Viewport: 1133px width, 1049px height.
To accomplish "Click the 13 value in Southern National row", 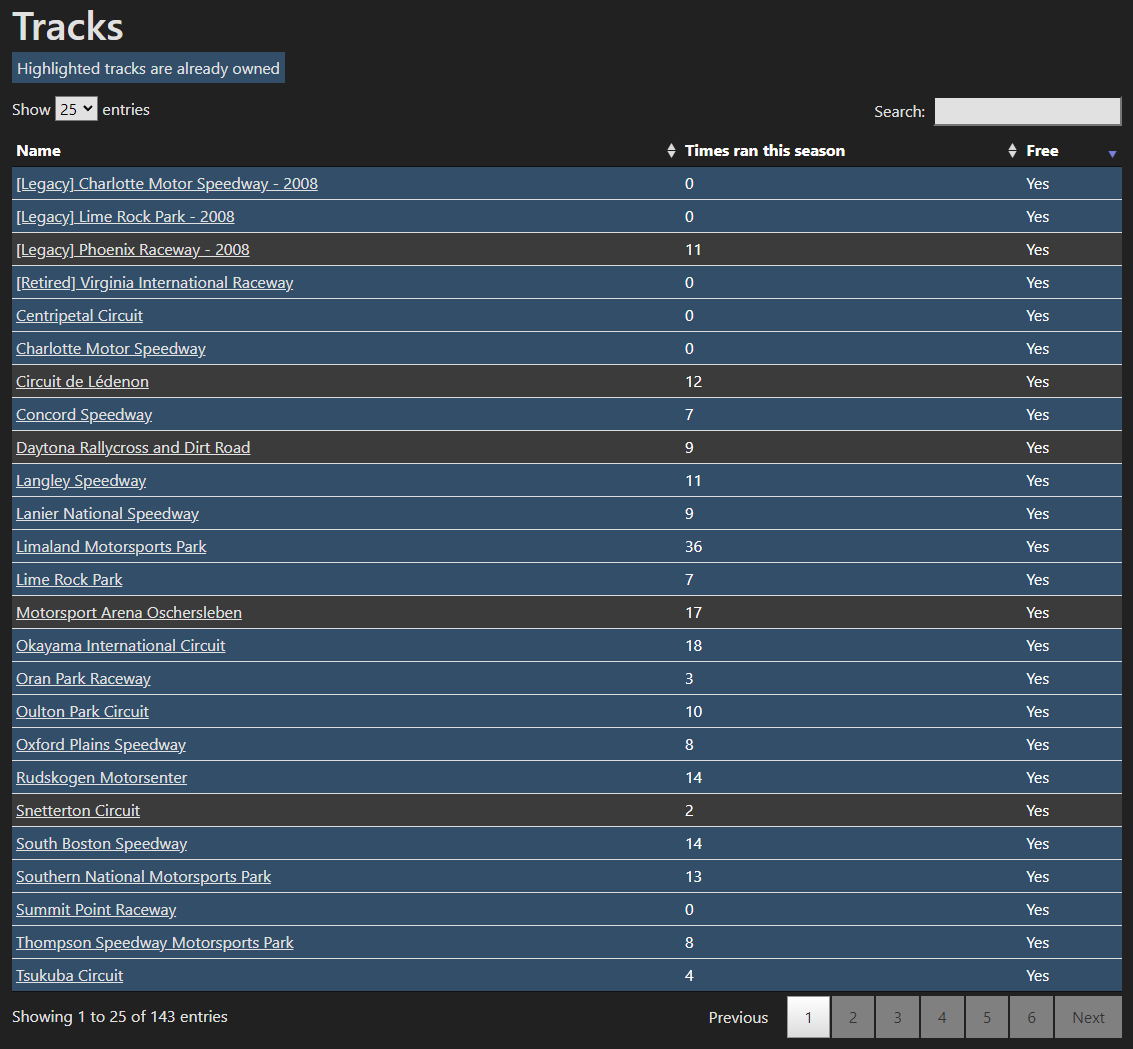I will 694,876.
